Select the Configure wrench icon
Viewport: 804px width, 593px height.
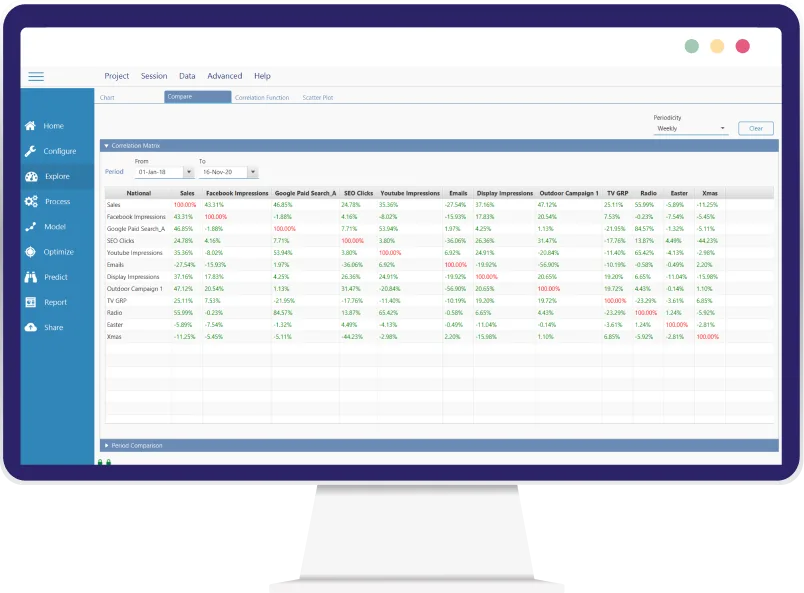pos(31,151)
